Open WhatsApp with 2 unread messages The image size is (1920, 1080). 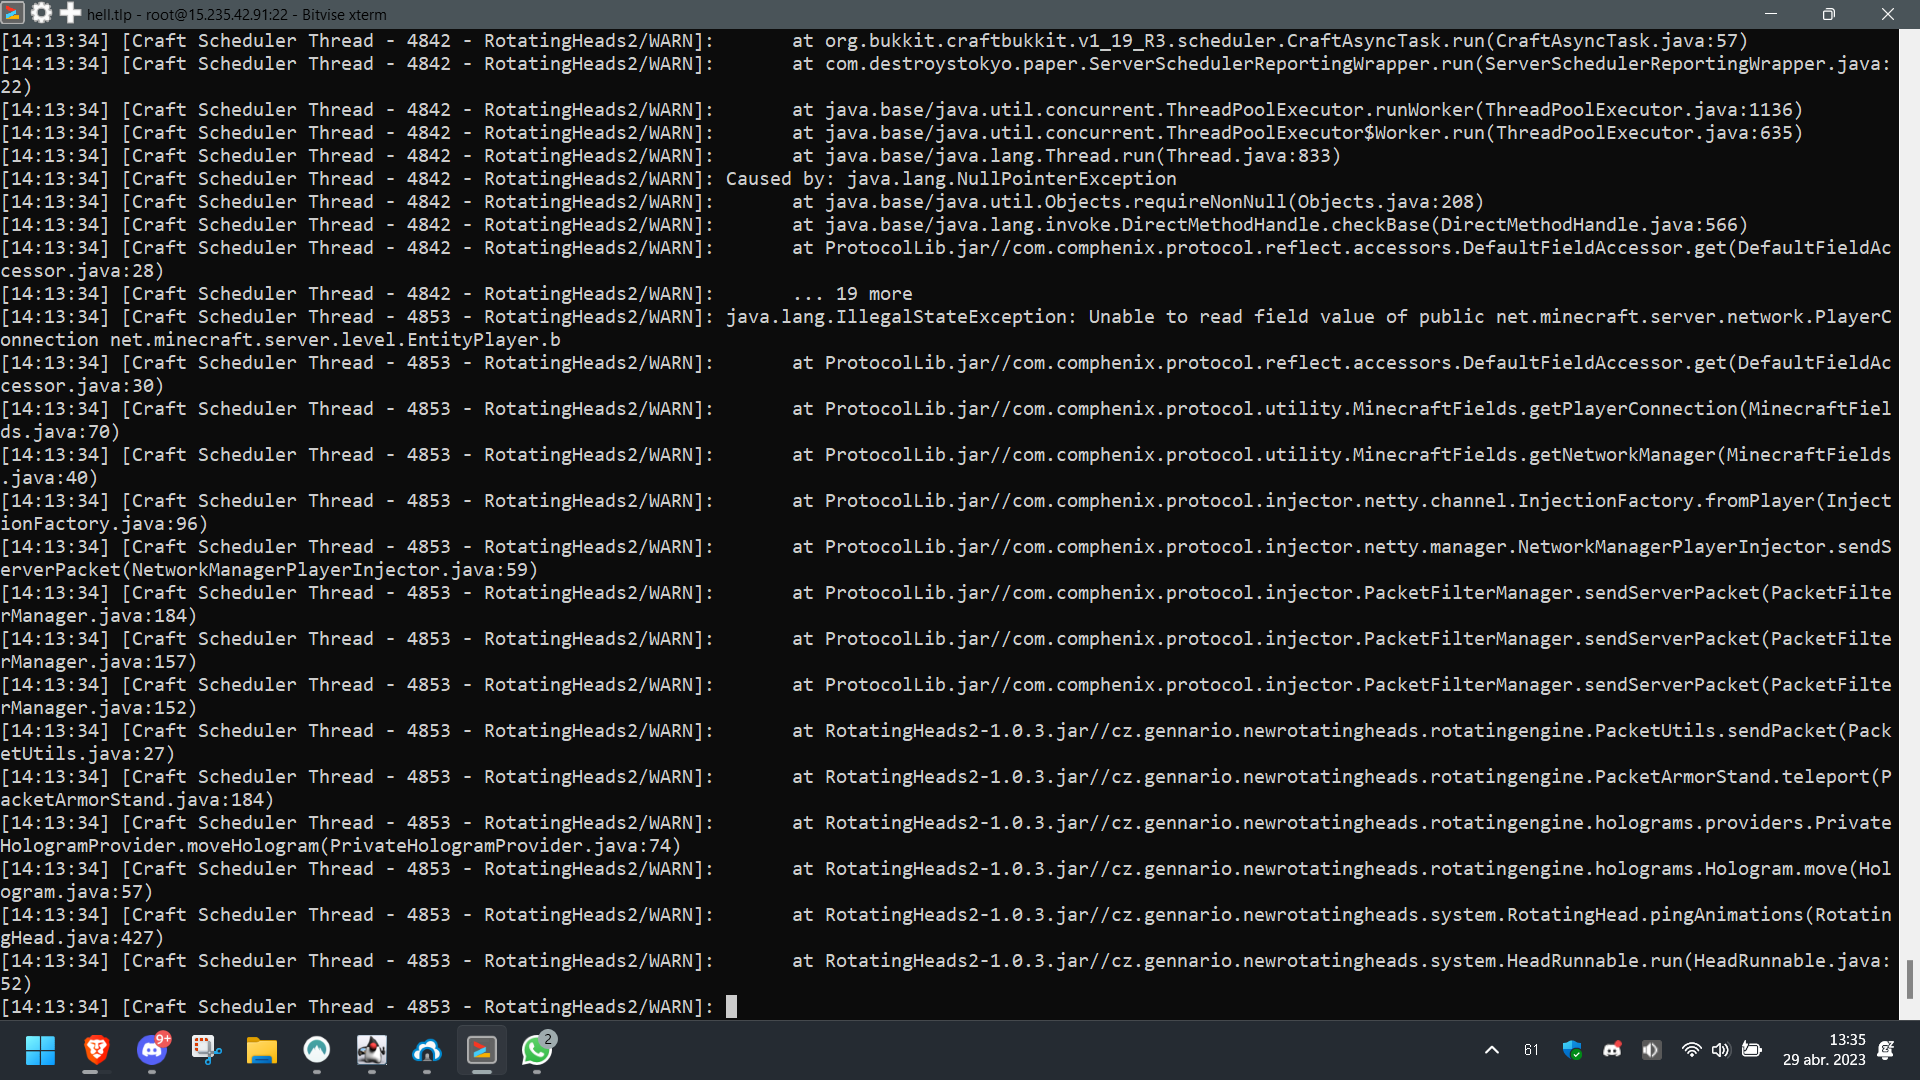point(537,1050)
